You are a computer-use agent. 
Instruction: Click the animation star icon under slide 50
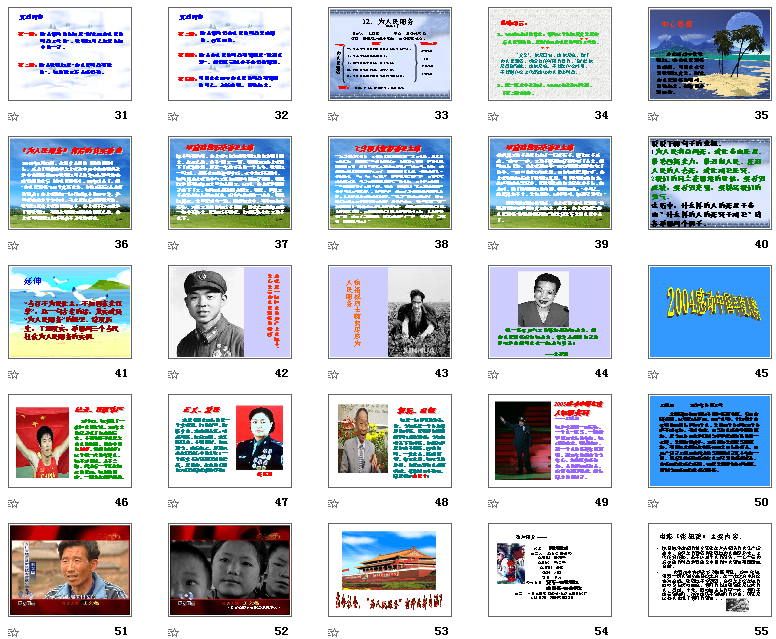[653, 504]
